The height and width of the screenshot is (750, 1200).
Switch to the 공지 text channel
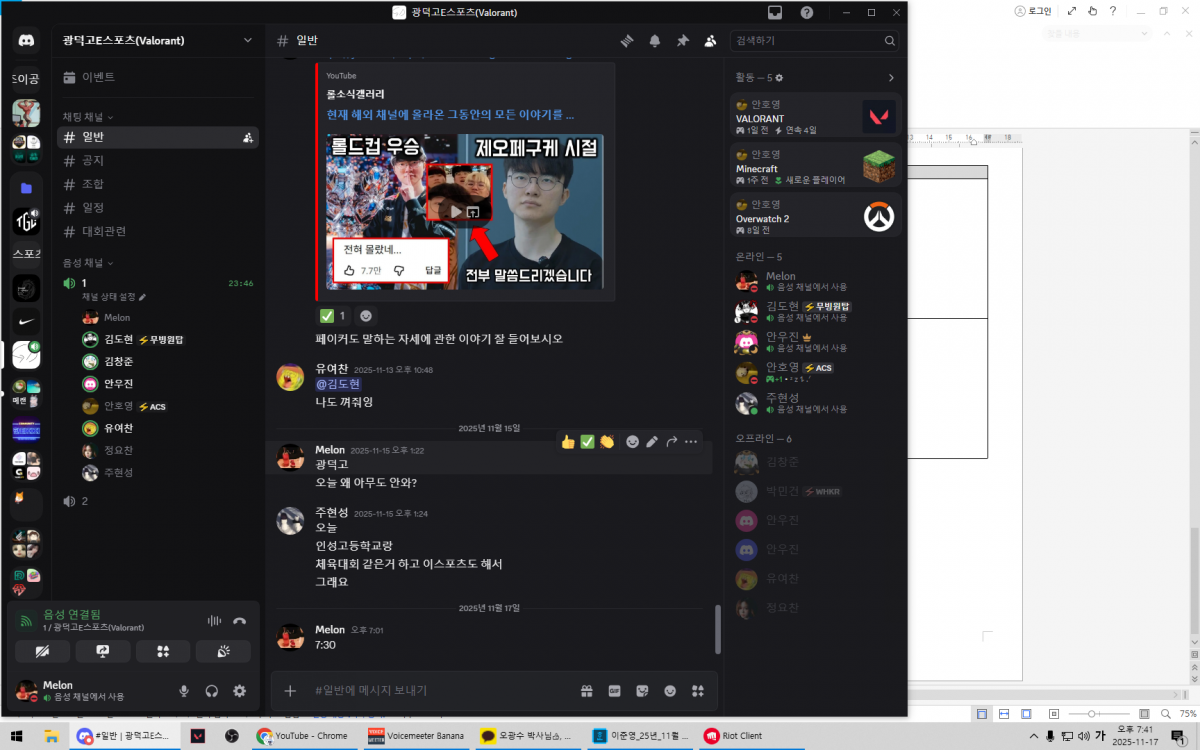pos(92,161)
